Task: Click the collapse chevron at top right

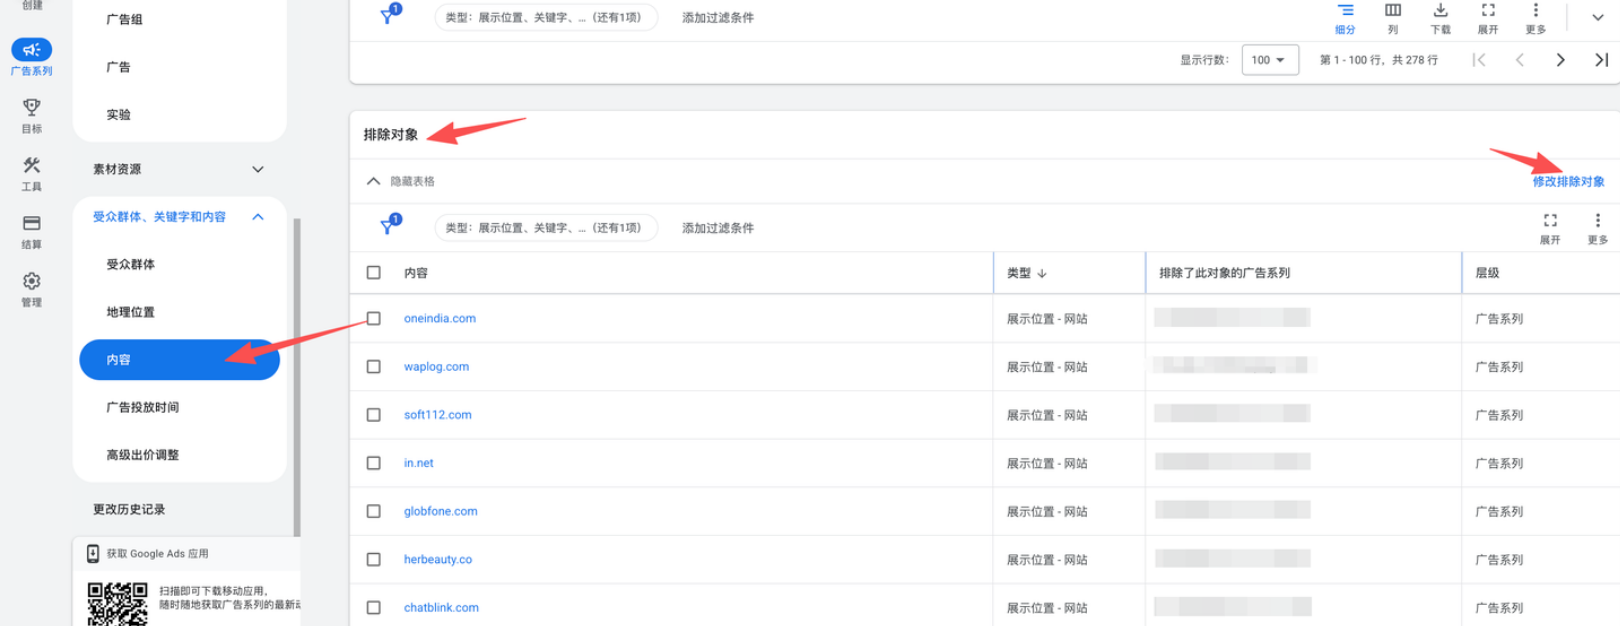Action: pos(1598,17)
